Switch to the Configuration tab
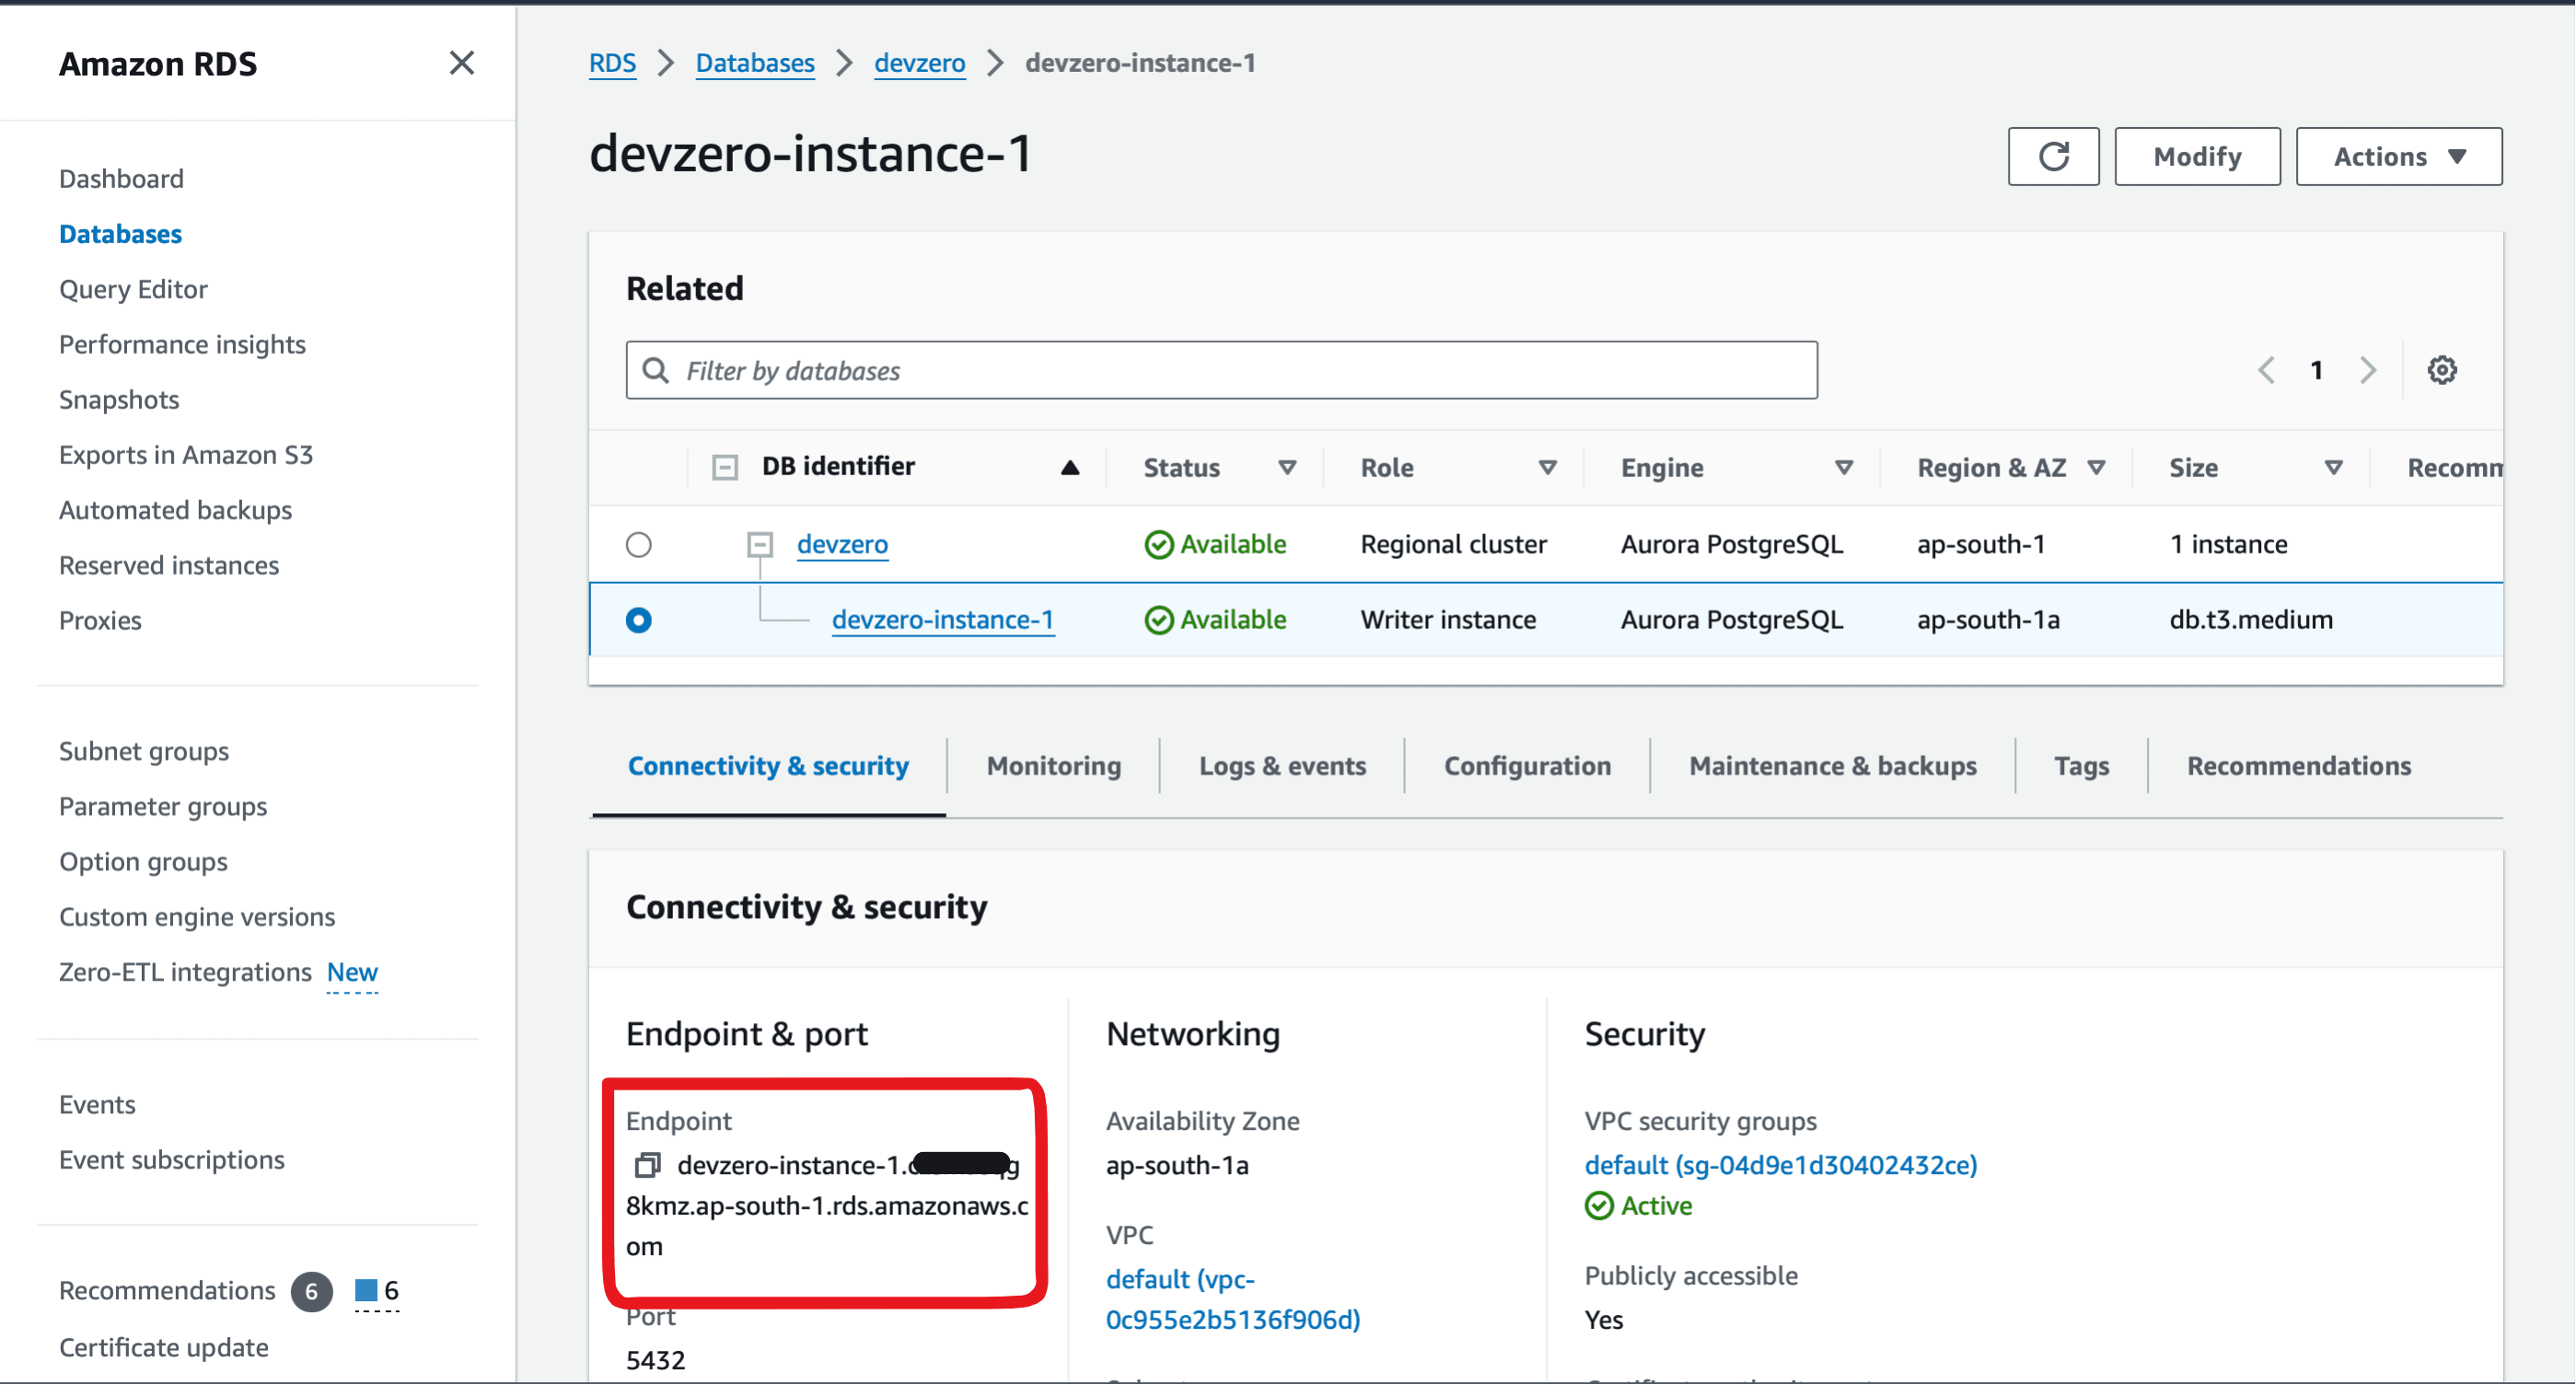 [x=1527, y=764]
